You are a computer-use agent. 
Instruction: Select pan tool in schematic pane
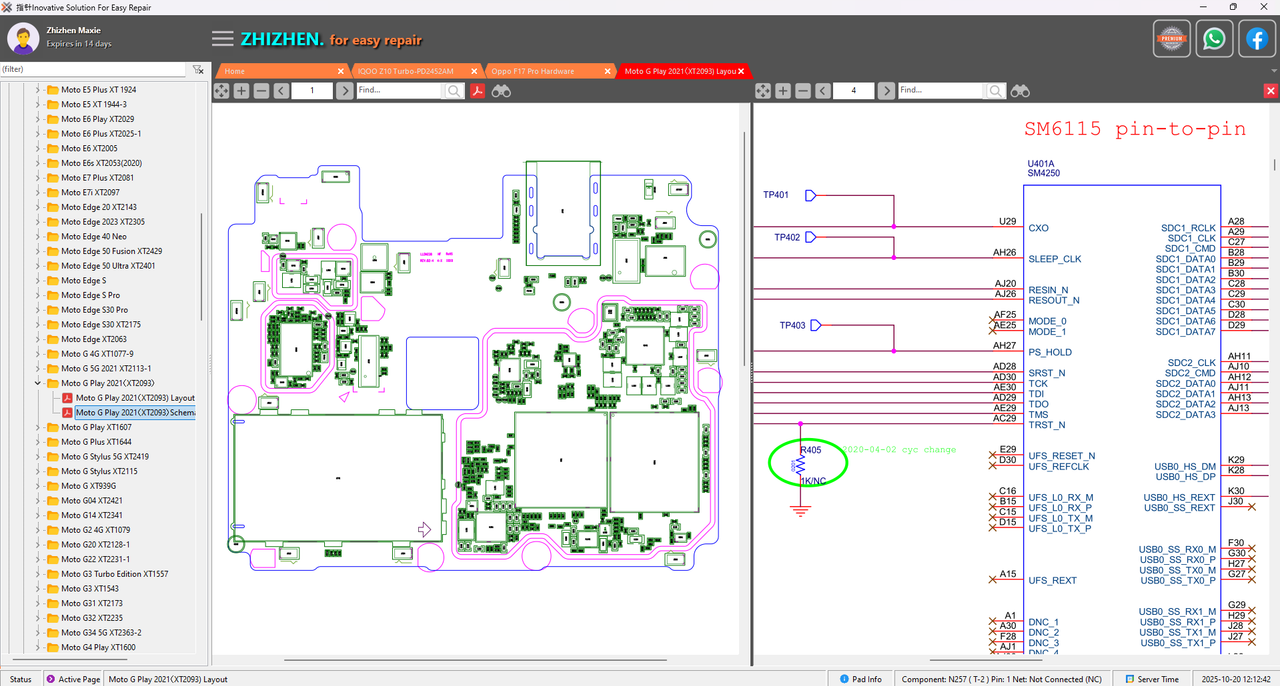click(x=763, y=91)
